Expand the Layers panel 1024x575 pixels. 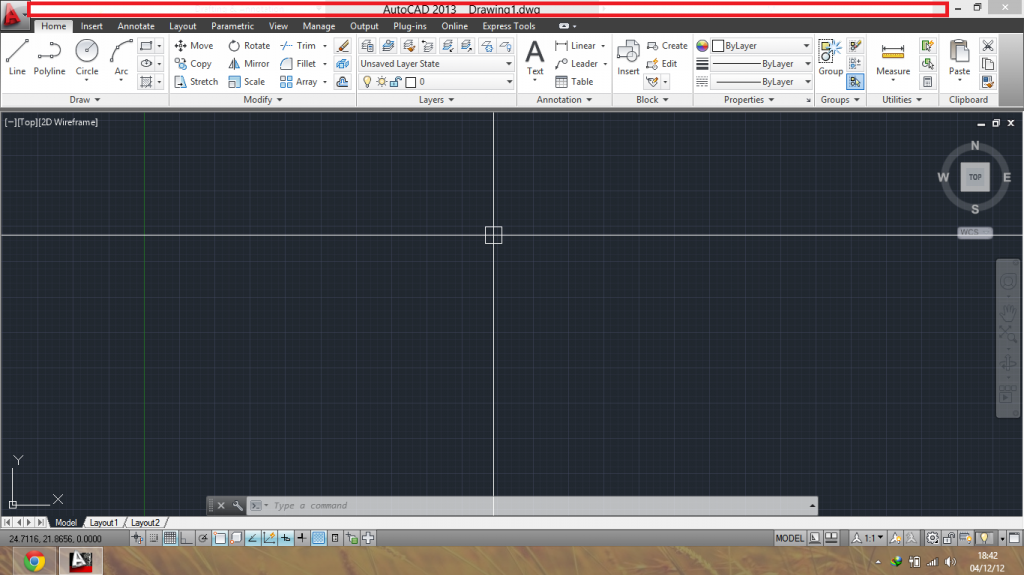436,100
